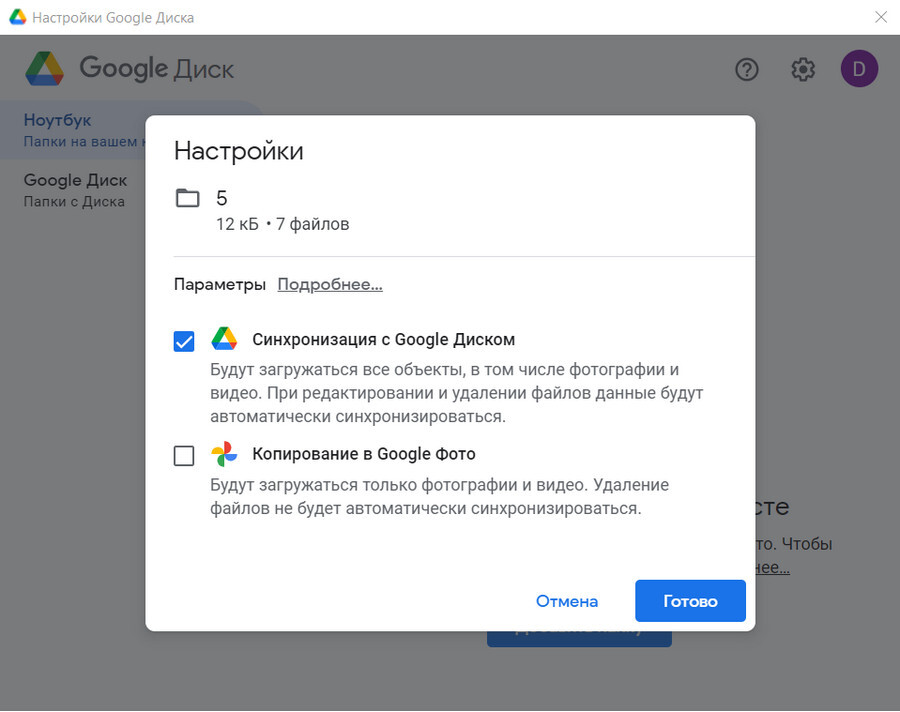Image resolution: width=900 pixels, height=712 pixels.
Task: Click the folder icon next to 5
Action: pyautogui.click(x=187, y=198)
